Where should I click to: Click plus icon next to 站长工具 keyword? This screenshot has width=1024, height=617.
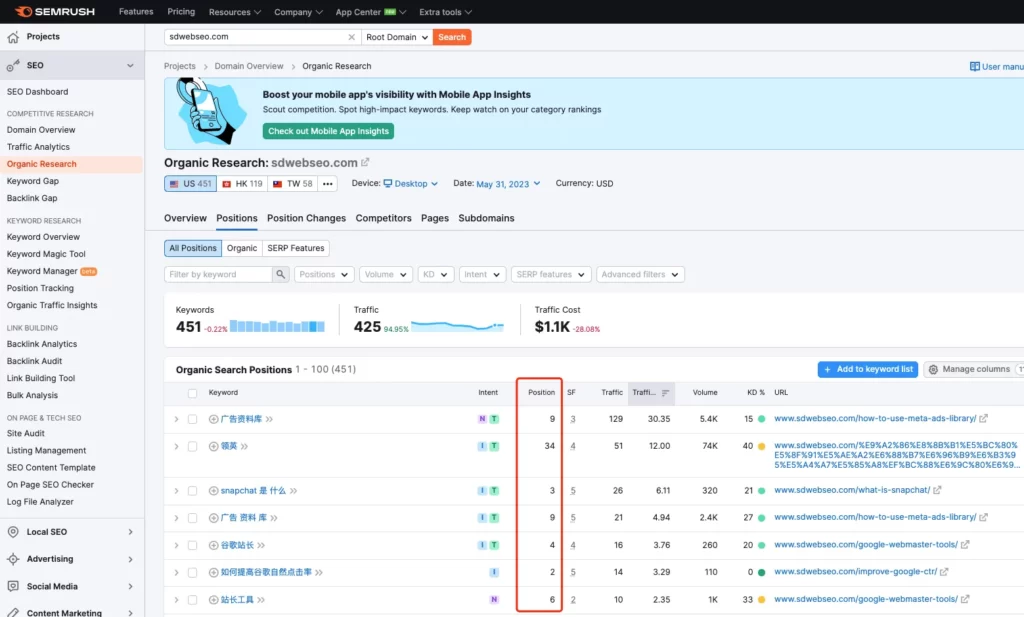point(214,600)
